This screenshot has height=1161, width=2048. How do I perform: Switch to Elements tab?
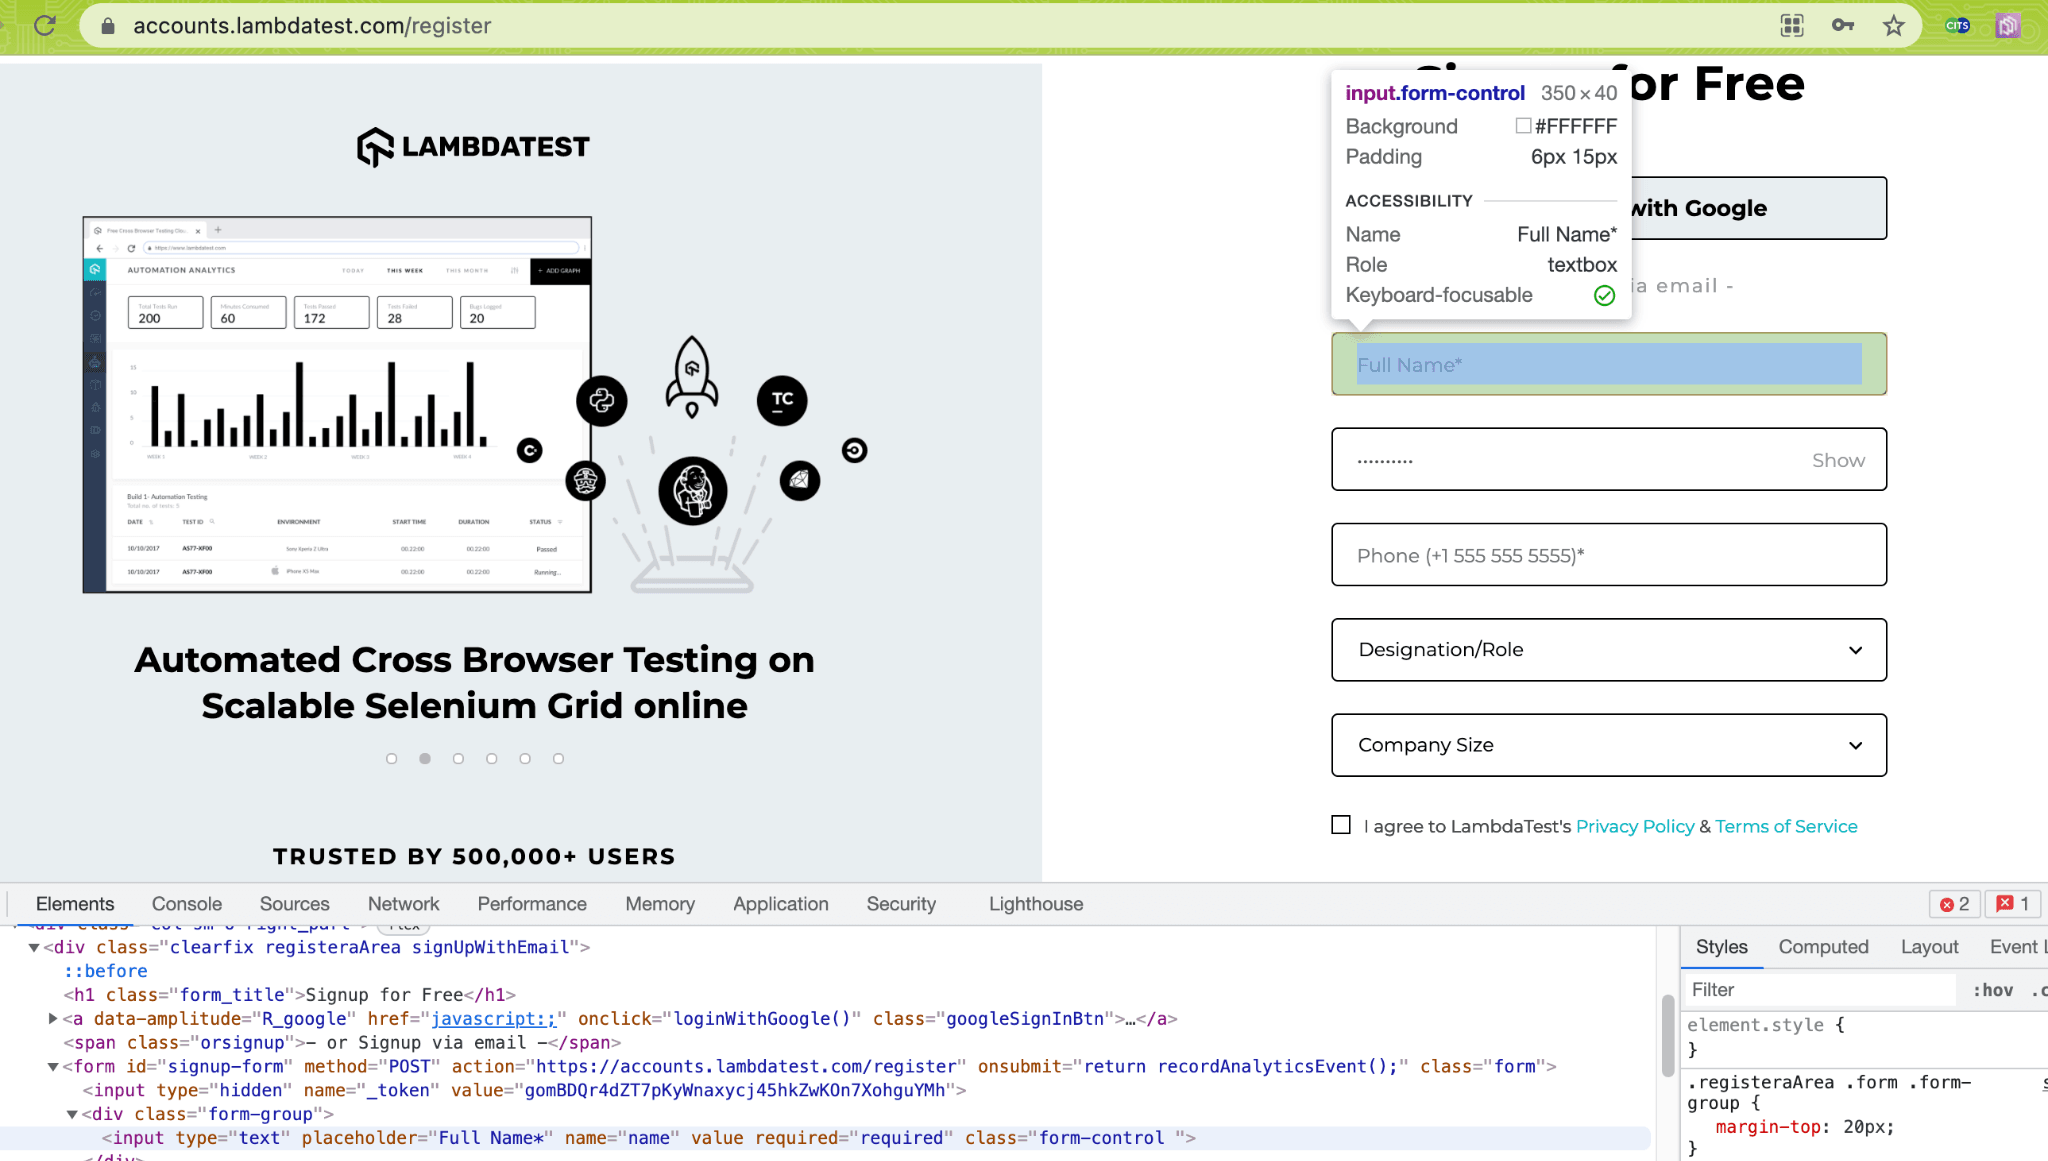75,904
